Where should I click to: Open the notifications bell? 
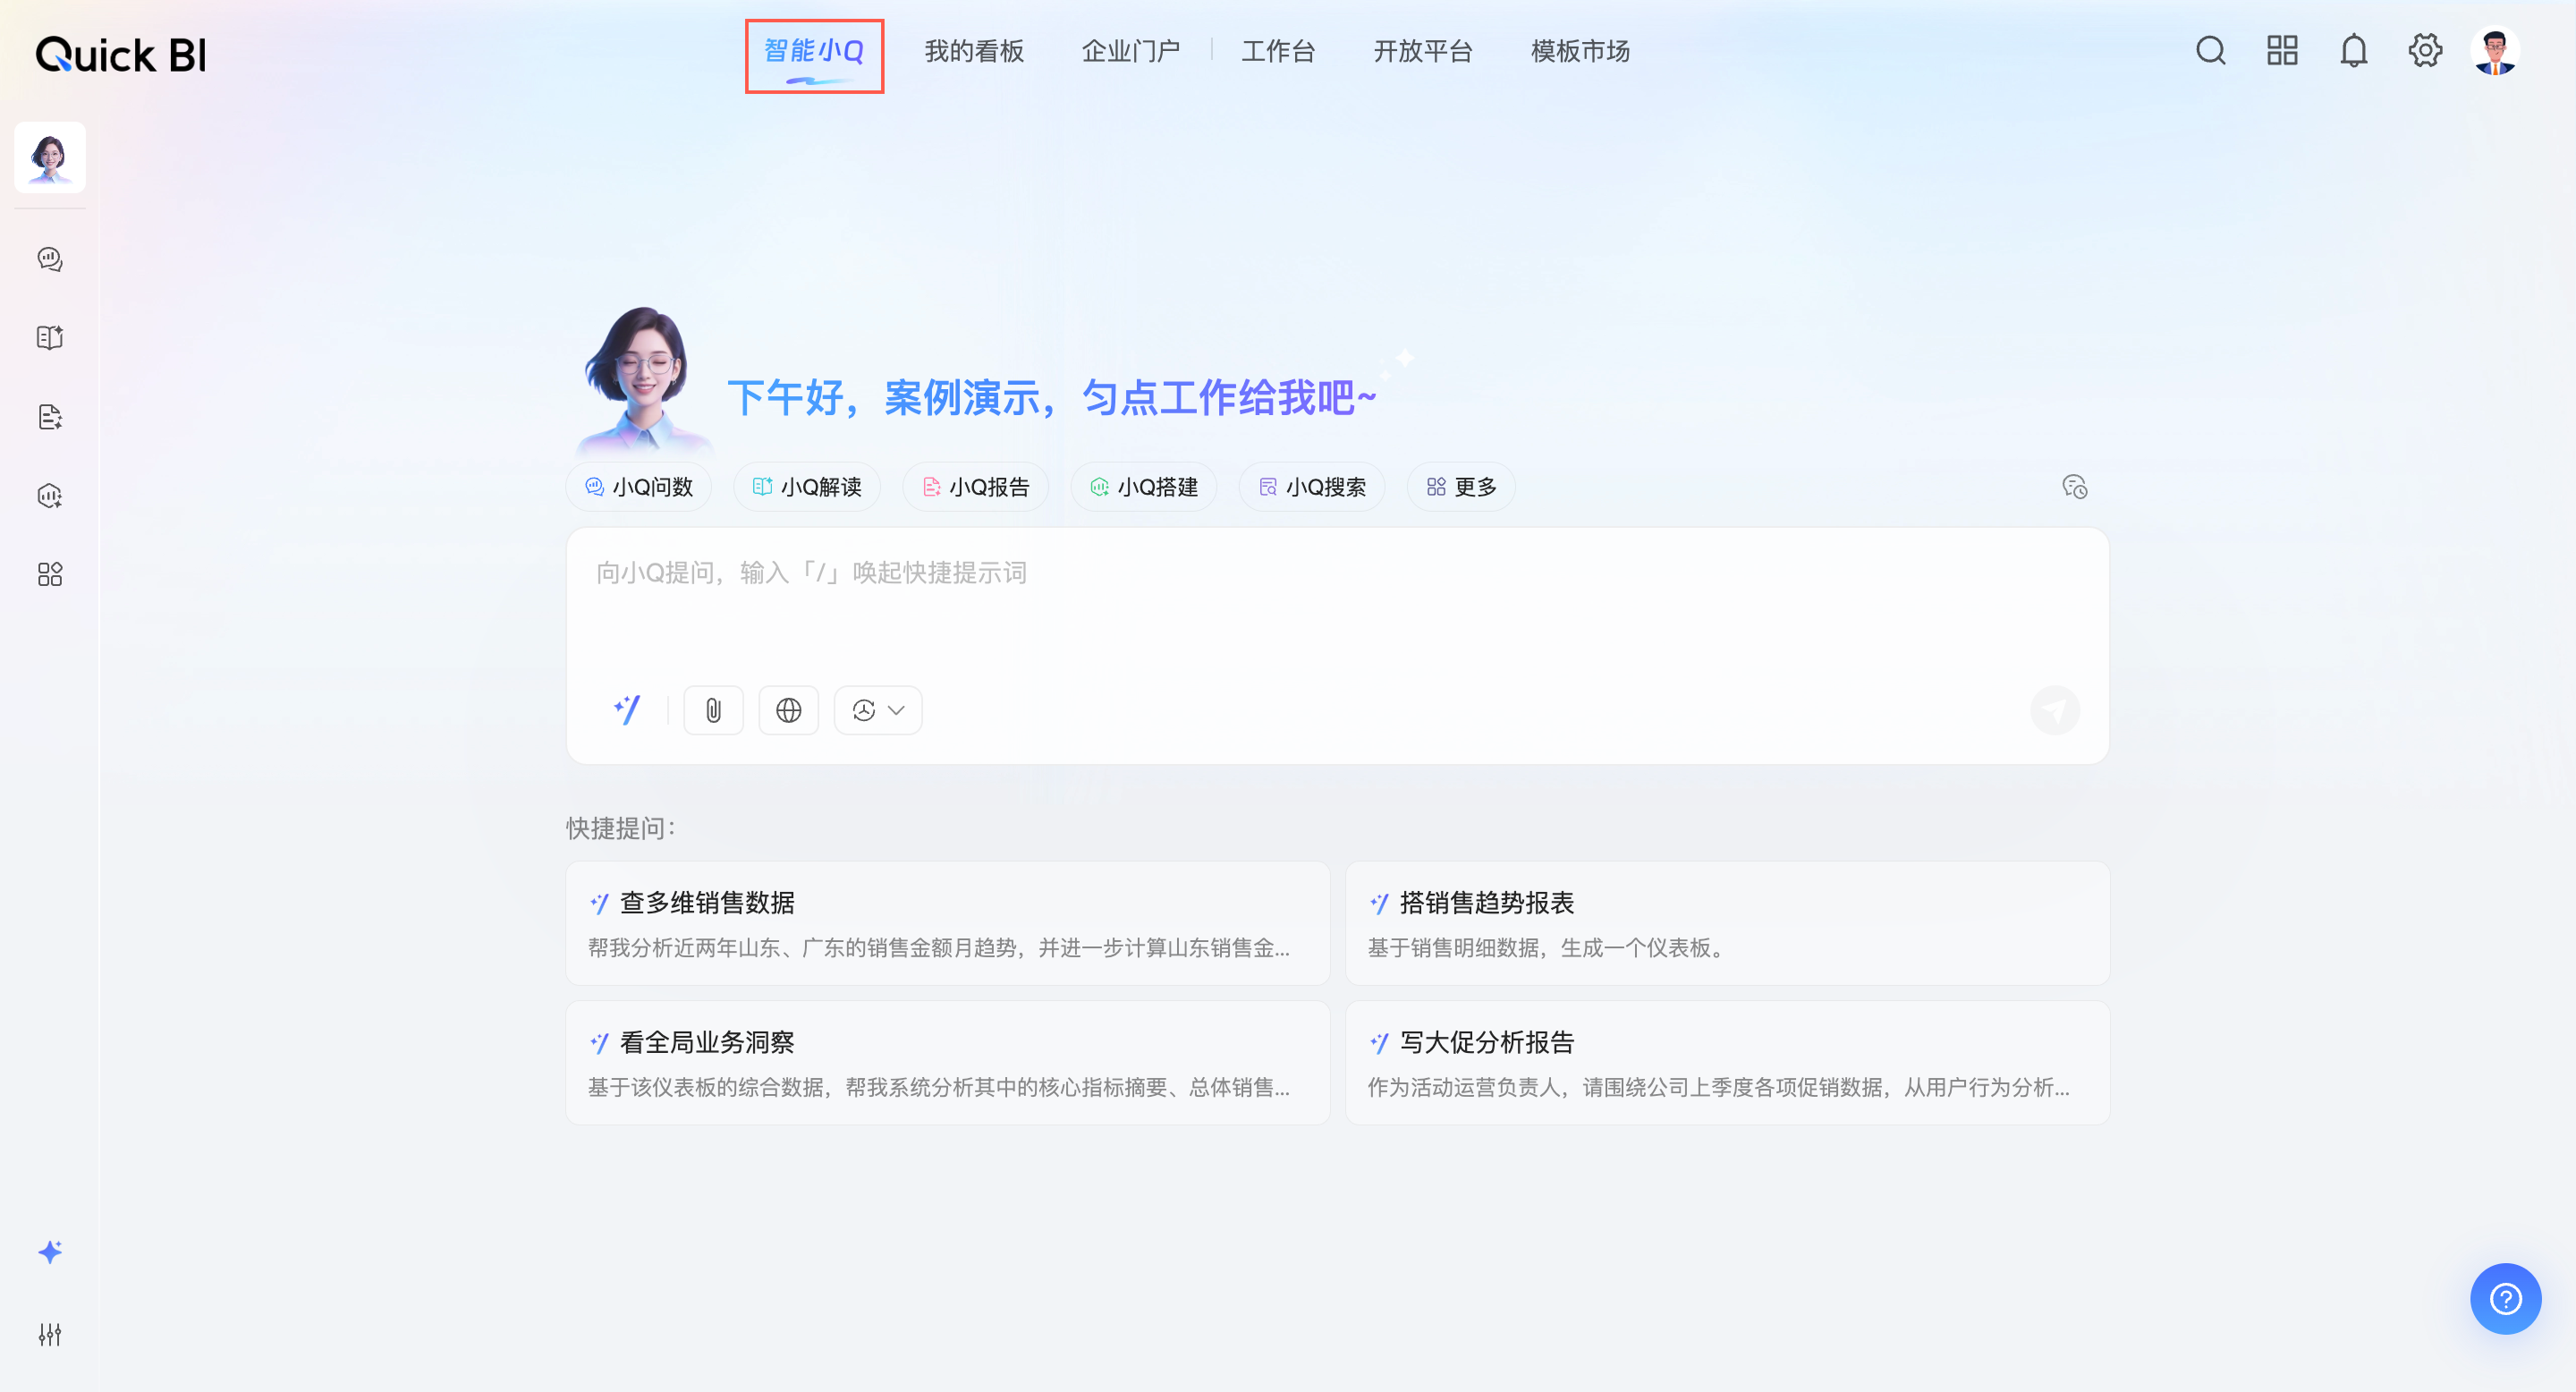[2354, 50]
